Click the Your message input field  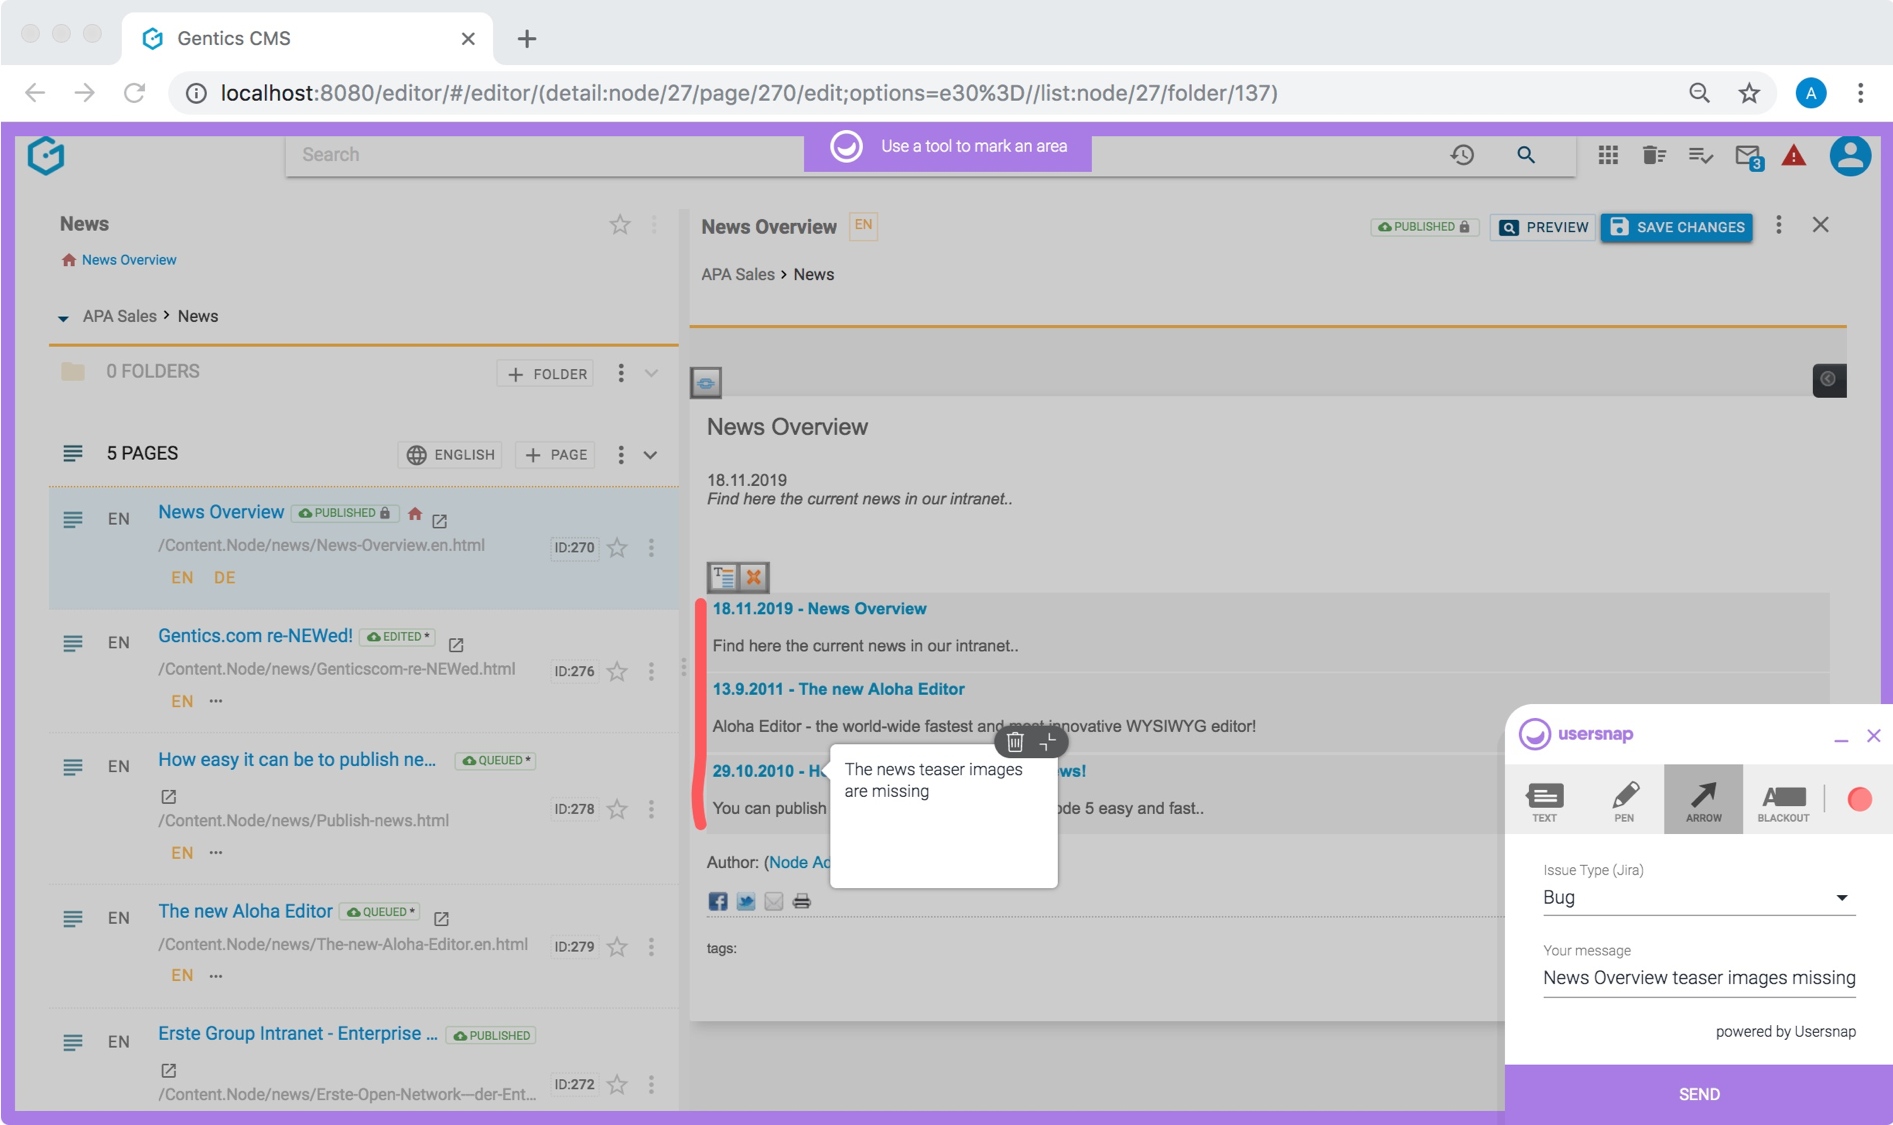pos(1698,978)
